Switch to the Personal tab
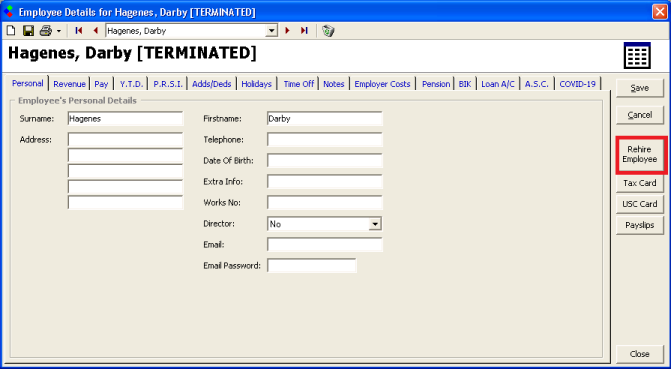This screenshot has width=671, height=369. click(x=27, y=83)
